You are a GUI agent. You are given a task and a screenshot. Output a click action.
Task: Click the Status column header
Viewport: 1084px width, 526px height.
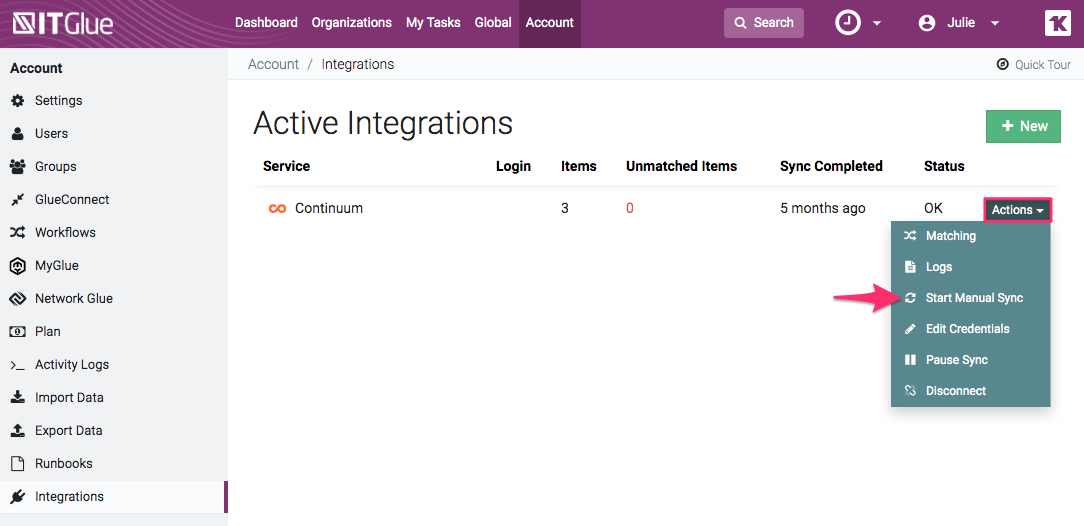point(944,167)
